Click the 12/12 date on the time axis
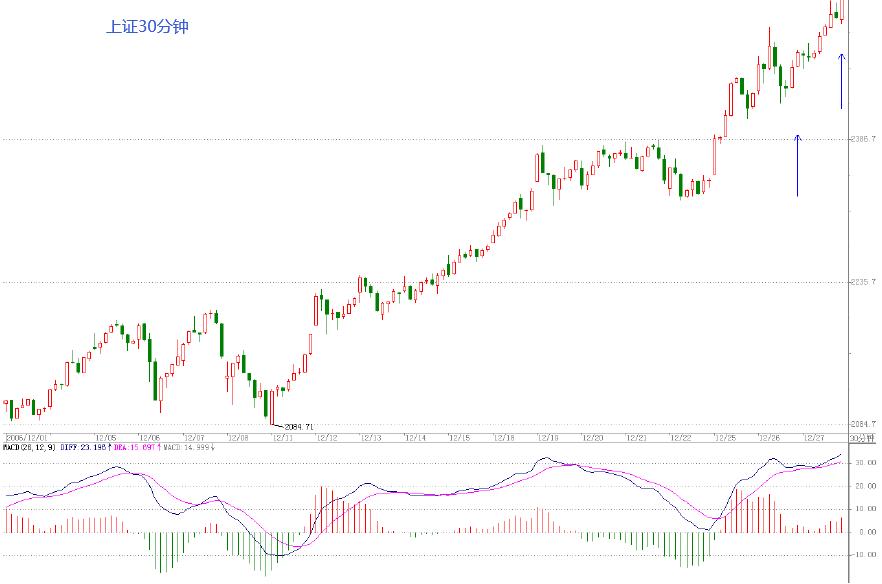The image size is (882, 584). click(x=327, y=437)
